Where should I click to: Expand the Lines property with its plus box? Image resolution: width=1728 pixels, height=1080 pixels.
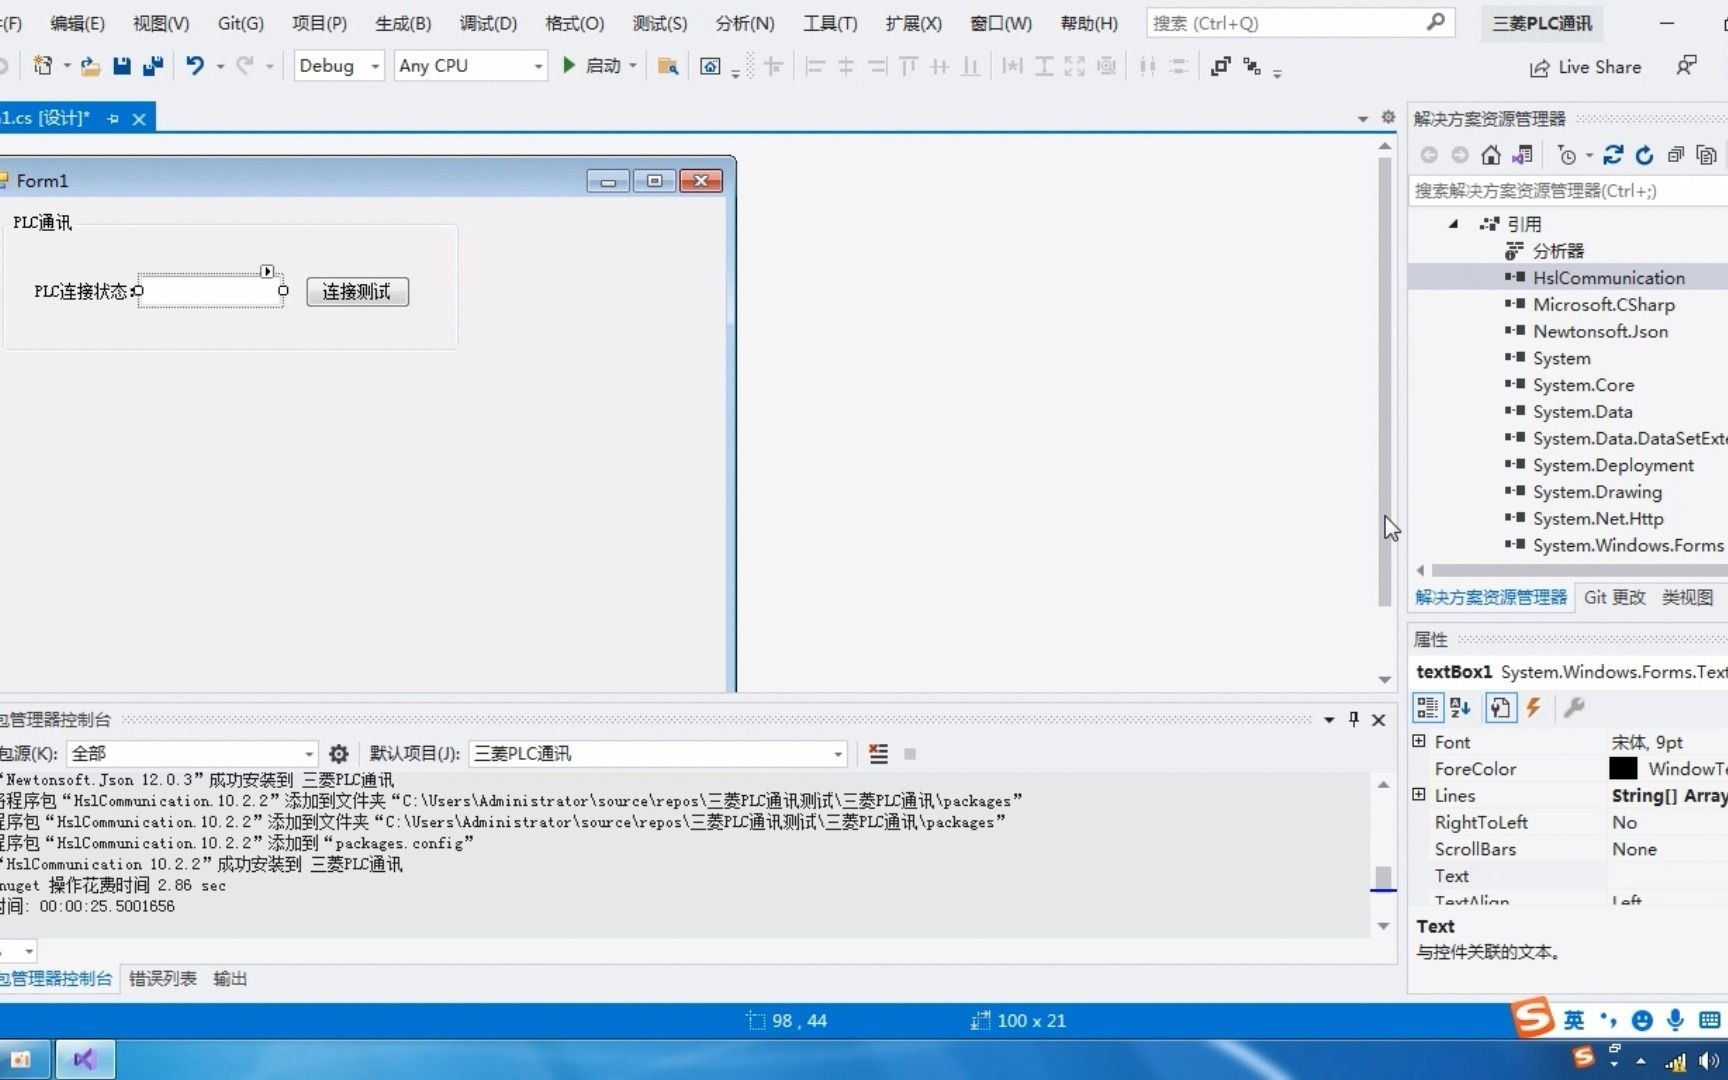coord(1420,795)
